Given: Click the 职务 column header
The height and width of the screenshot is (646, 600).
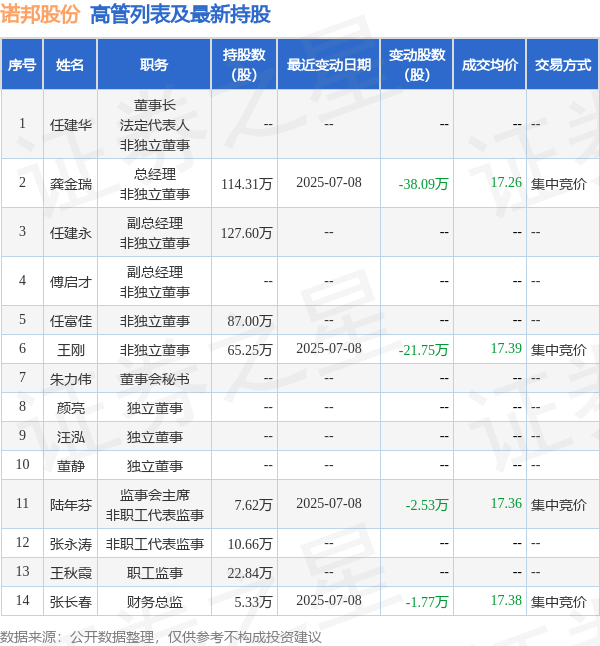Looking at the screenshot, I should (154, 65).
